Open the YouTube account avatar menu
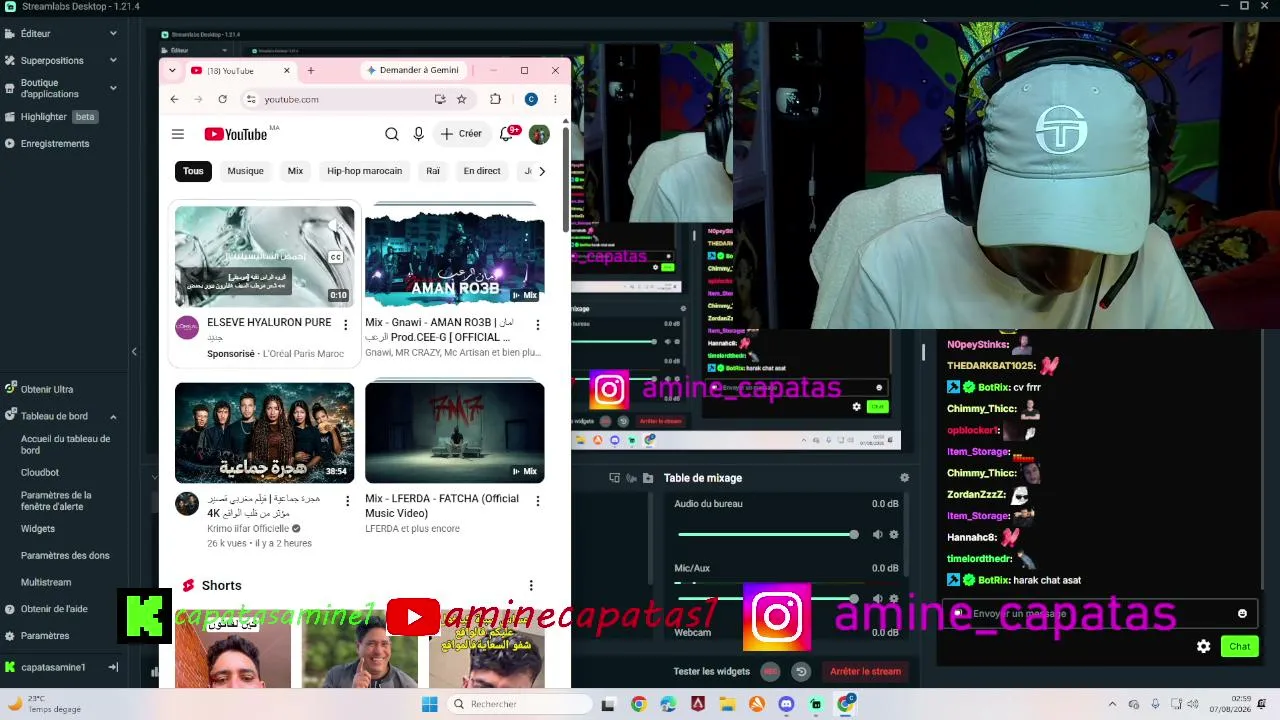 tap(539, 134)
